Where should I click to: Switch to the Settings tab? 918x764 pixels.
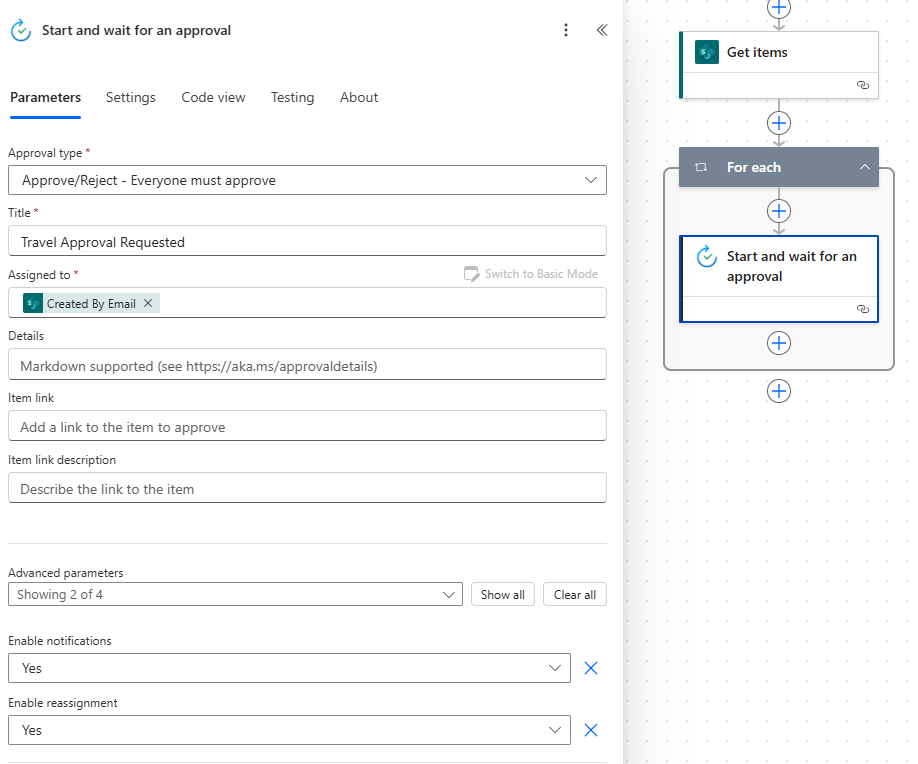pyautogui.click(x=131, y=97)
